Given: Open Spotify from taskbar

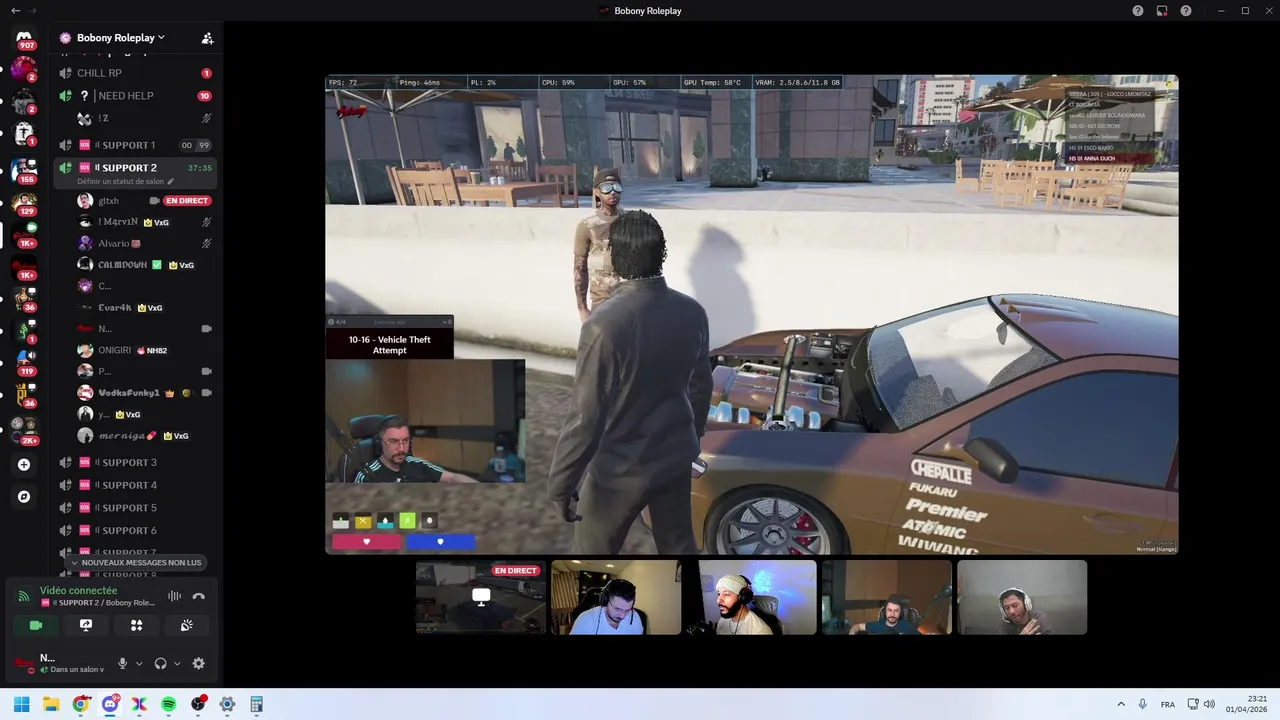Looking at the screenshot, I should point(169,704).
